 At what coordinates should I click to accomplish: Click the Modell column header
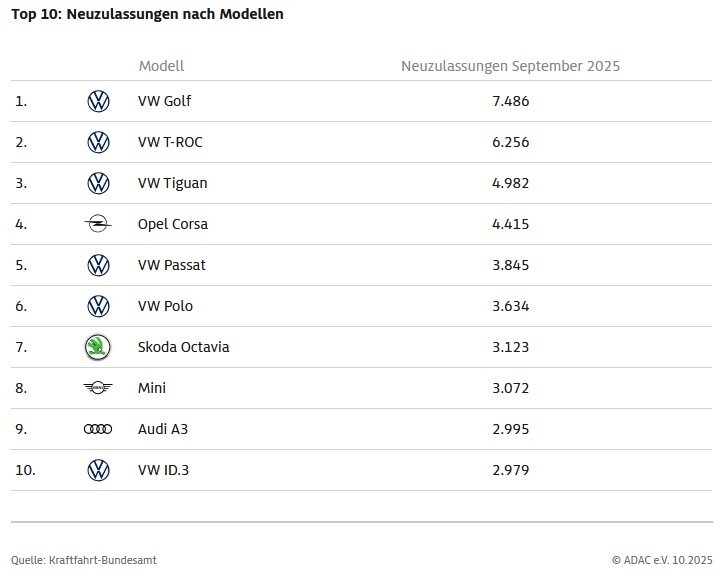click(161, 66)
